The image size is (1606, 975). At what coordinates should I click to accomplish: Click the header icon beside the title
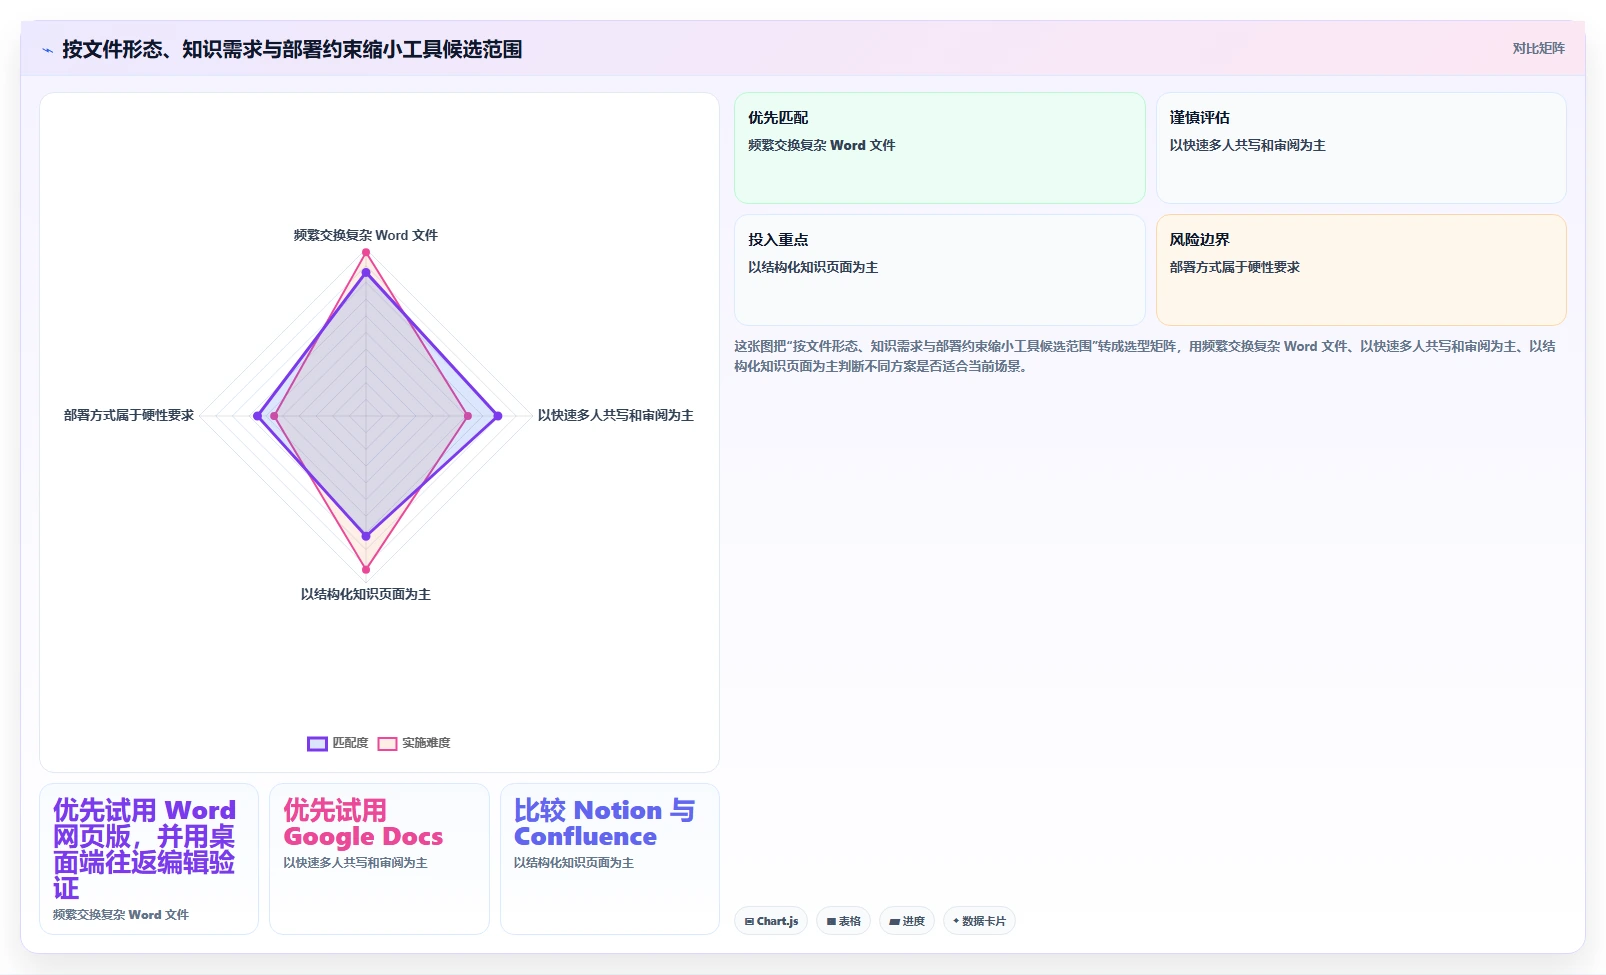click(x=47, y=50)
